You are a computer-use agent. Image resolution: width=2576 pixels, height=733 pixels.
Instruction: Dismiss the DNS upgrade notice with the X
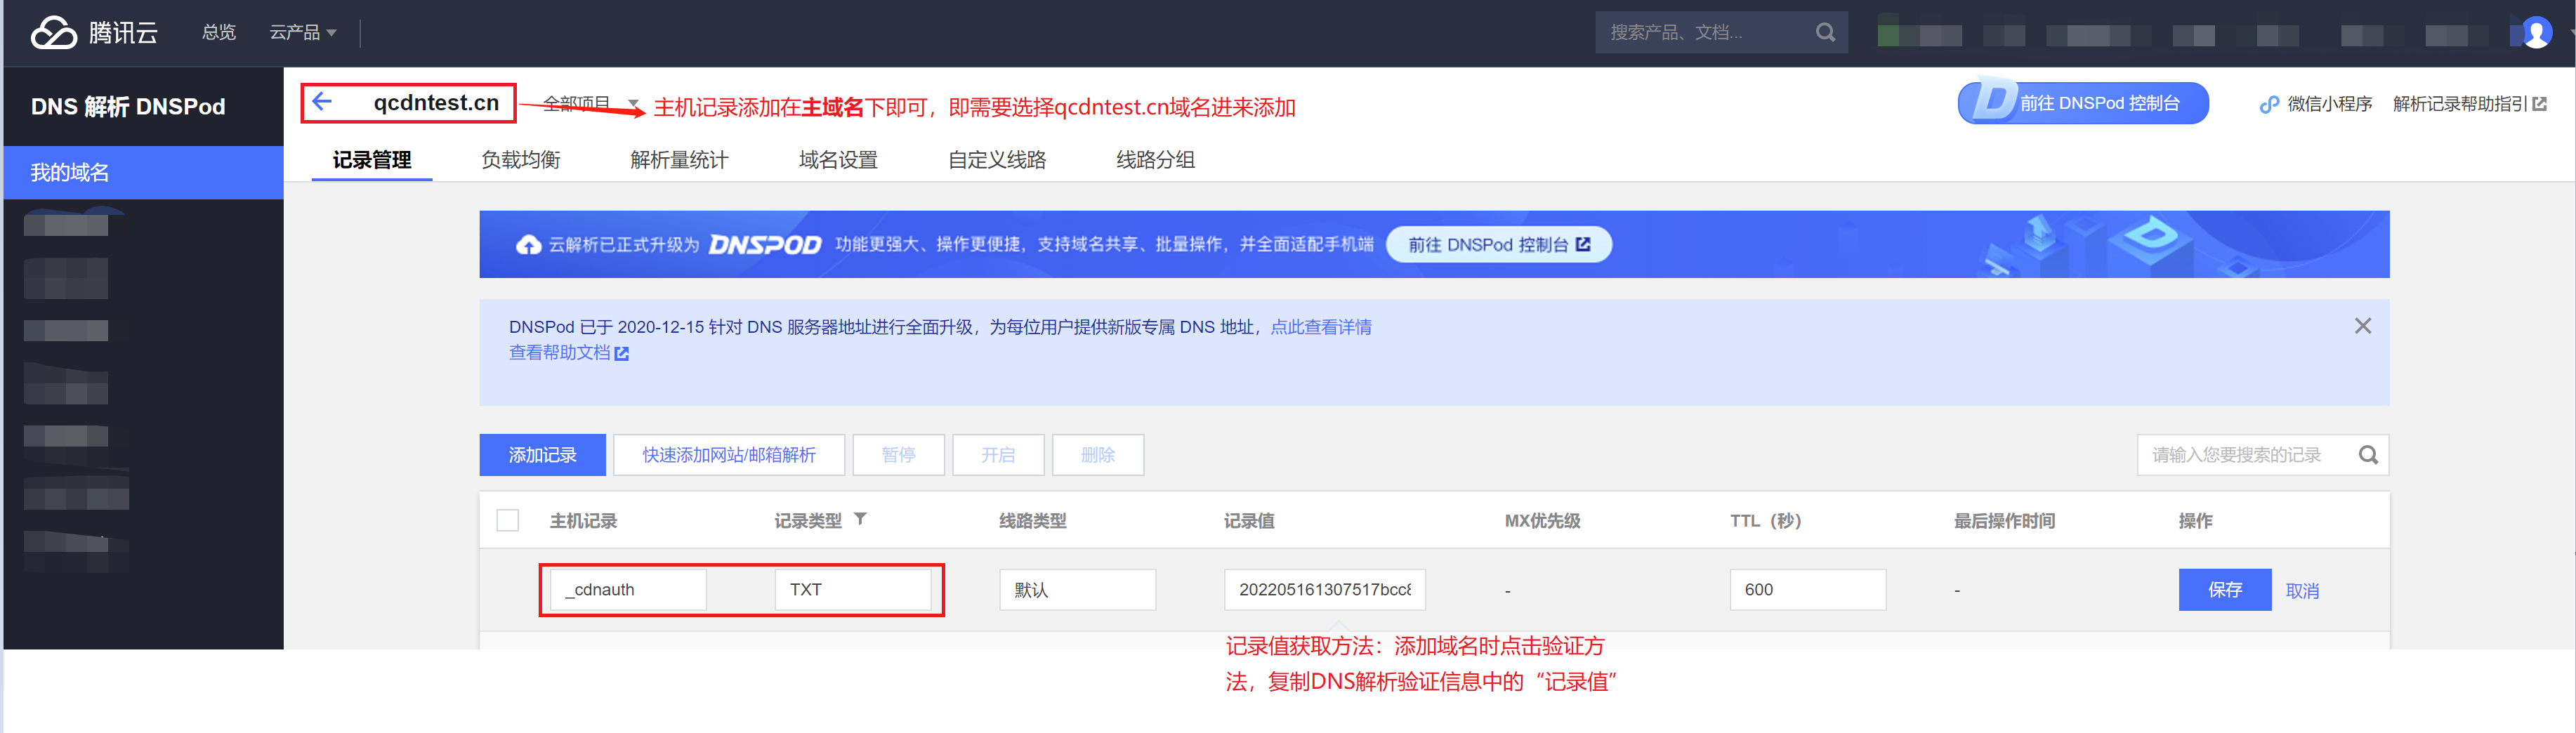2362,326
